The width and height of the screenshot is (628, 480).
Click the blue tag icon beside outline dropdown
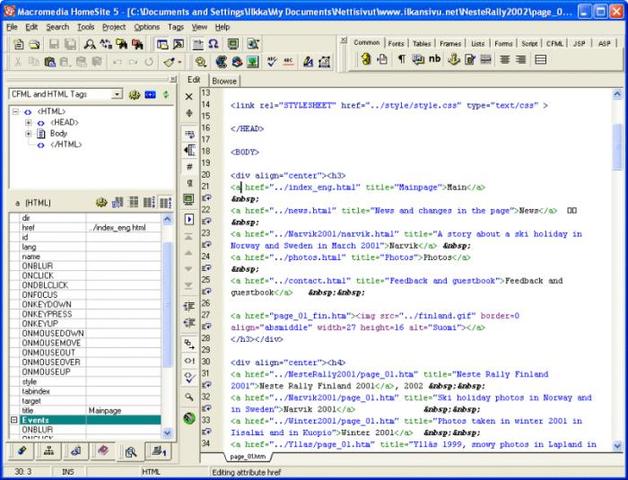point(150,95)
